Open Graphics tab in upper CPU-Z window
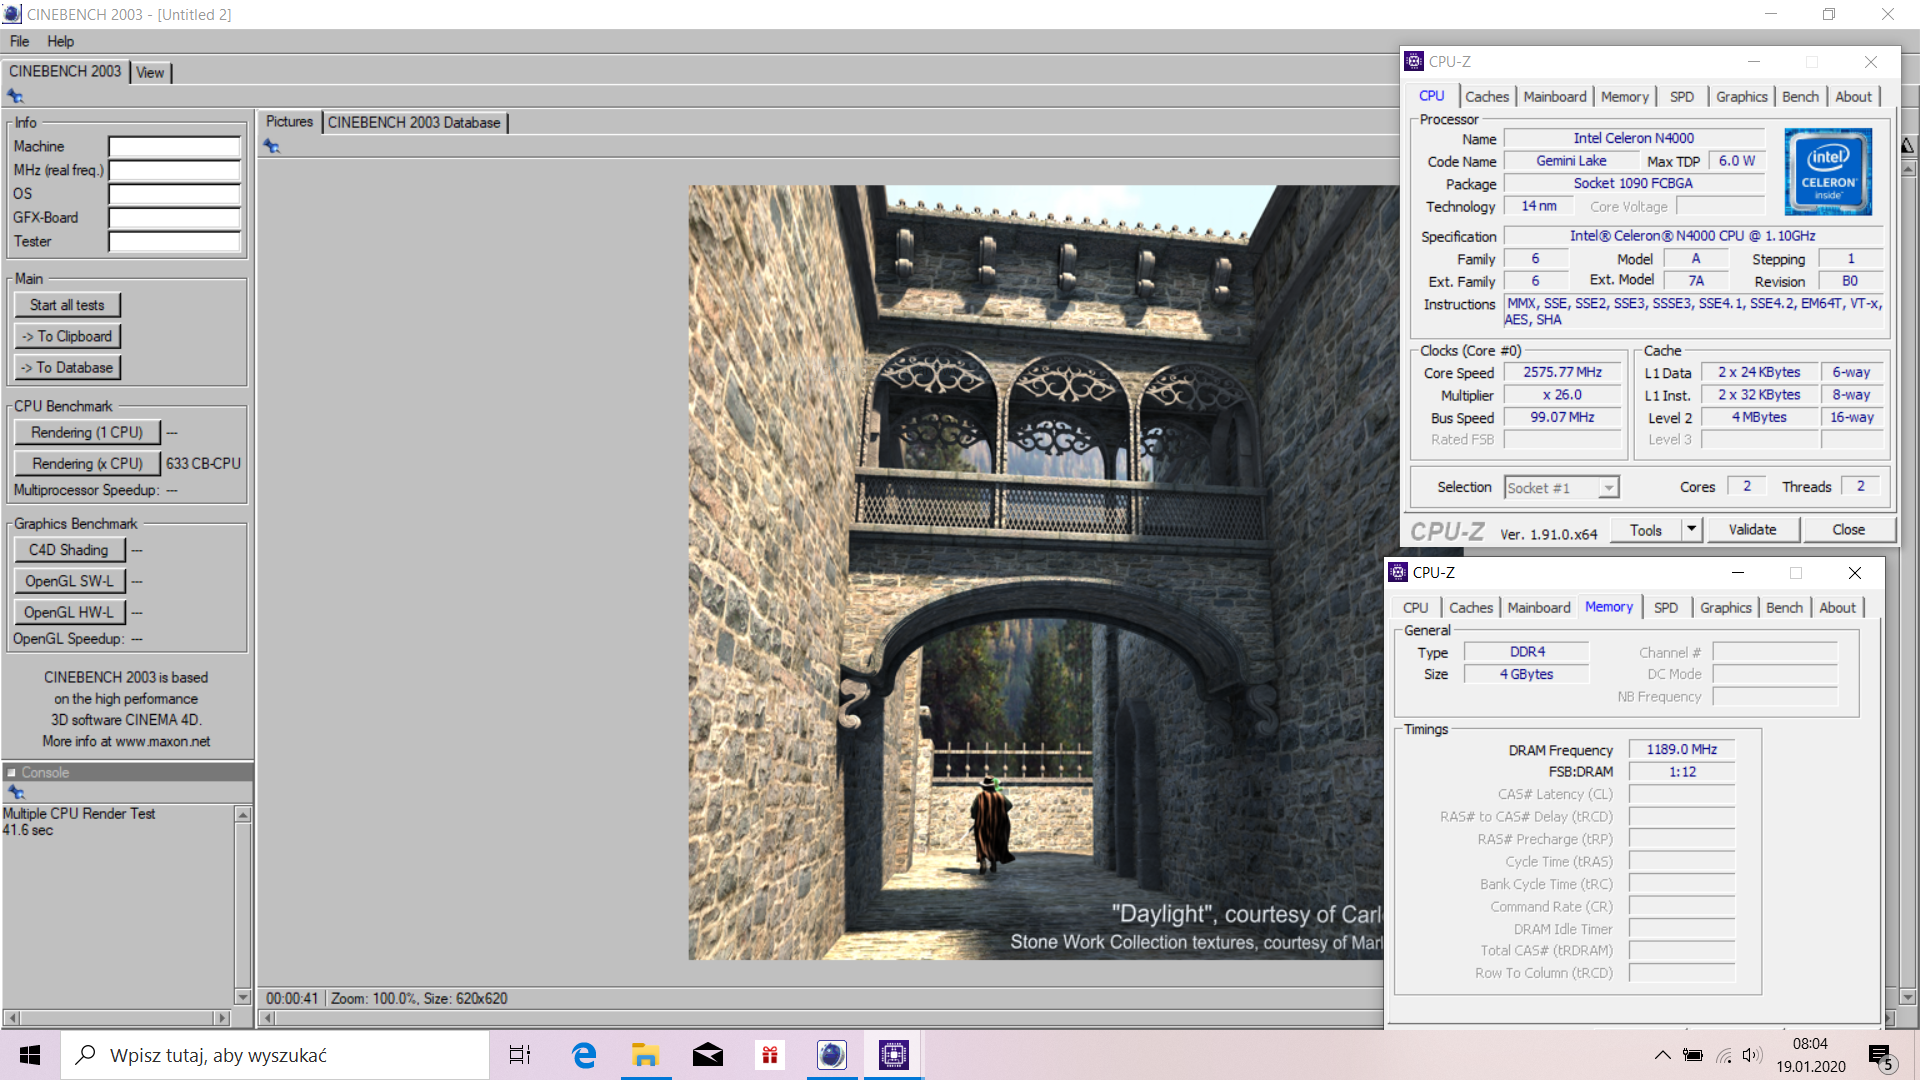This screenshot has width=1920, height=1080. coord(1742,96)
